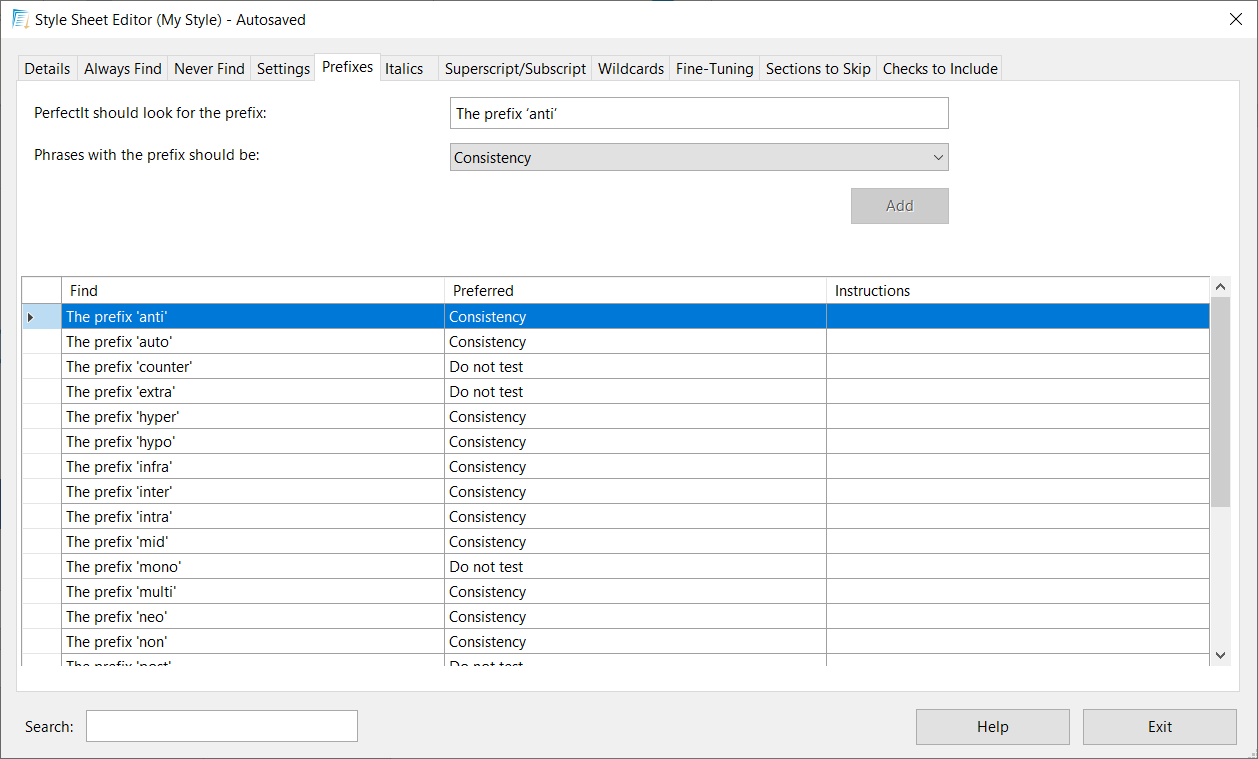Click the Instructions column header
Screen dimensions: 1258x759
pos(1018,291)
